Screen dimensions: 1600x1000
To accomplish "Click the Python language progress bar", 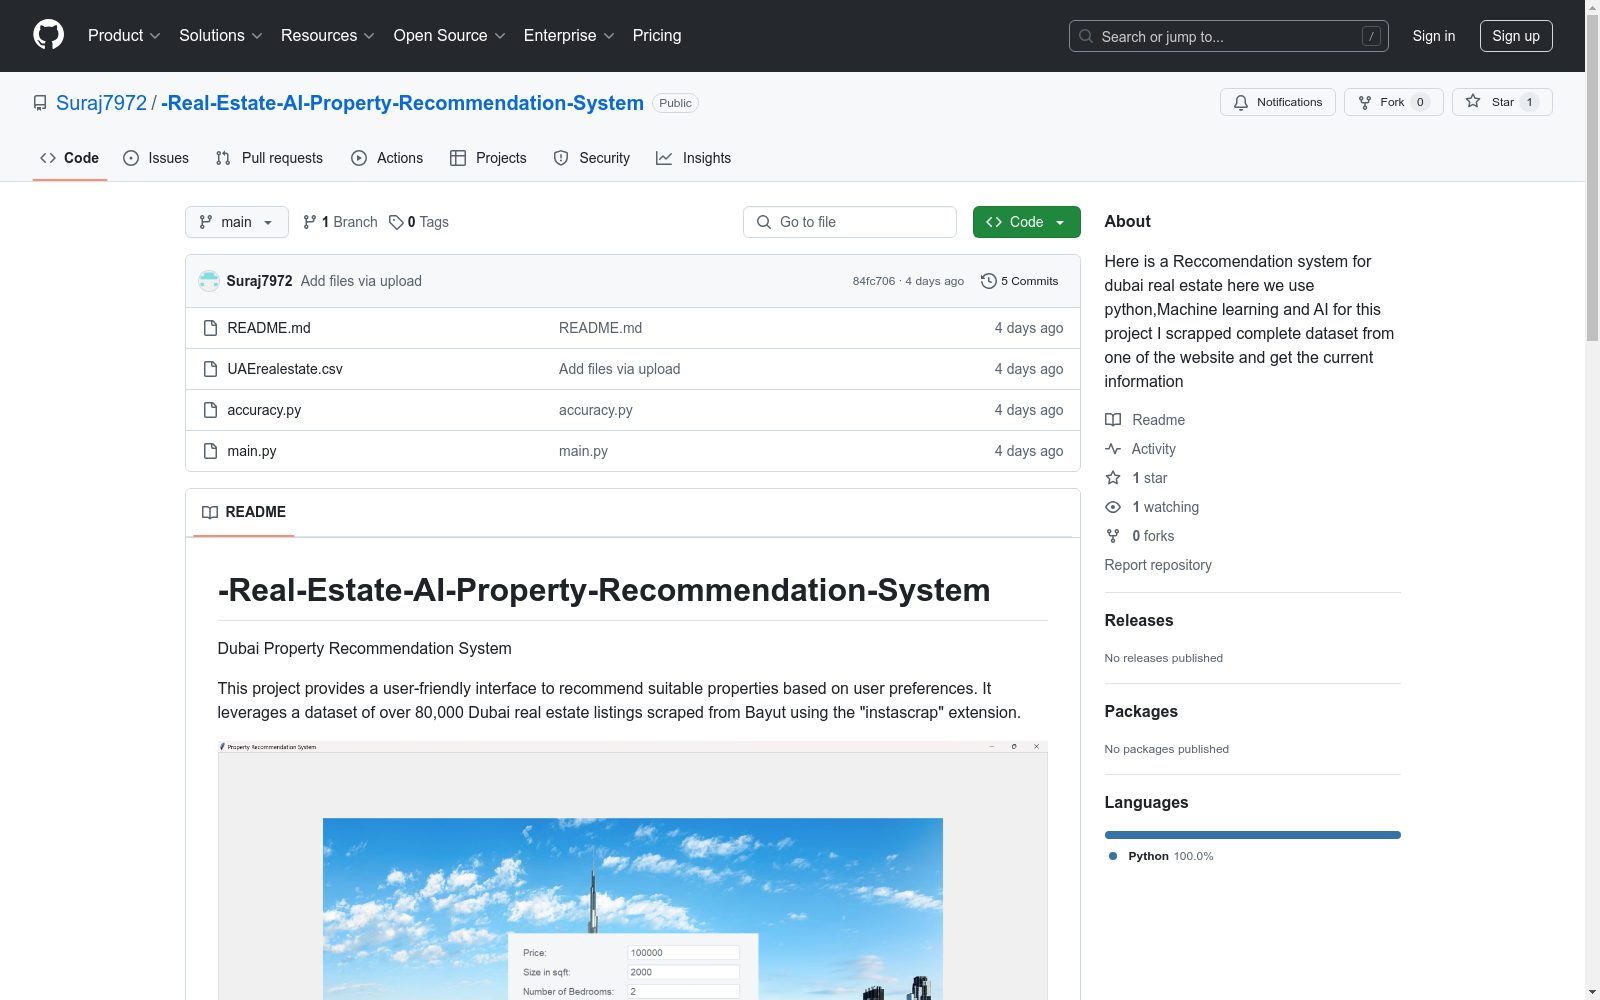I will tap(1253, 835).
